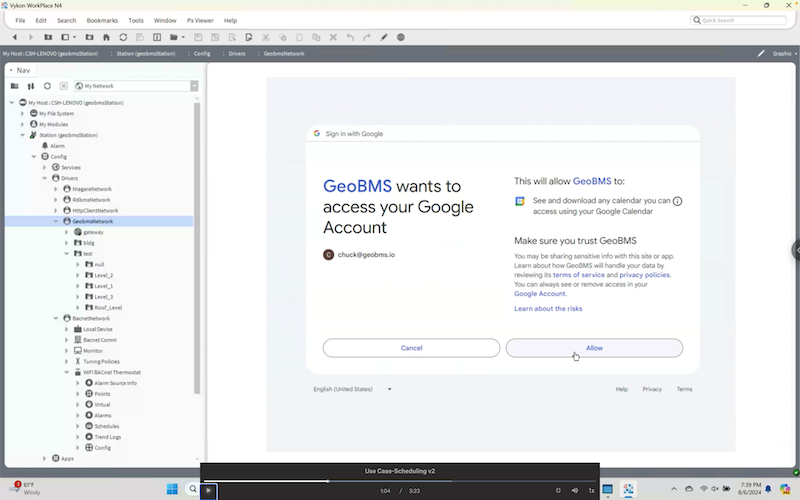The height and width of the screenshot is (500, 800).
Task: Open the video player fullscreen icon
Action: (x=558, y=490)
